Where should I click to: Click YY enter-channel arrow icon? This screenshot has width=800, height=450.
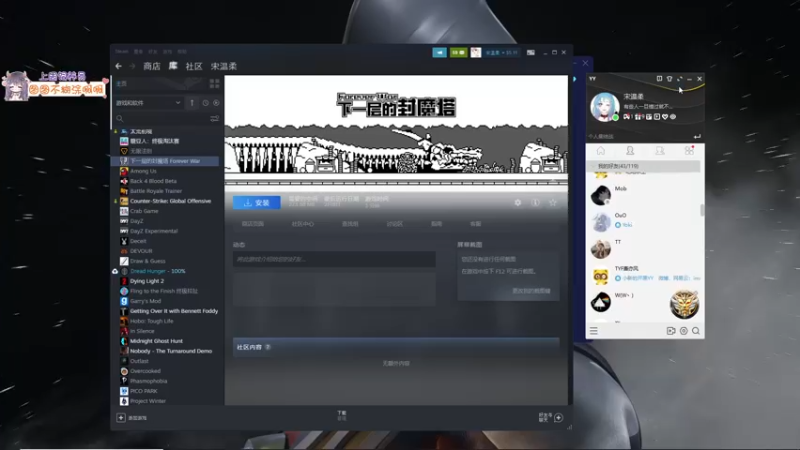click(x=697, y=136)
